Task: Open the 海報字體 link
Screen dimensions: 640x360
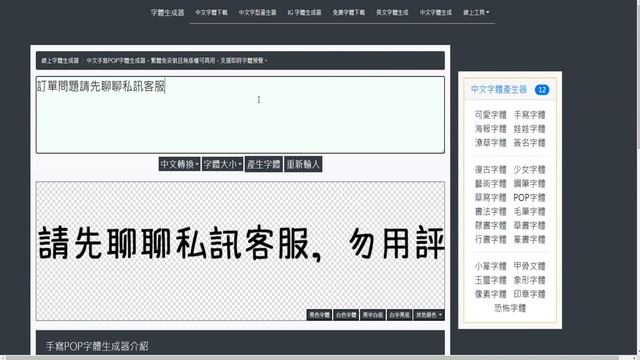Action: point(490,129)
